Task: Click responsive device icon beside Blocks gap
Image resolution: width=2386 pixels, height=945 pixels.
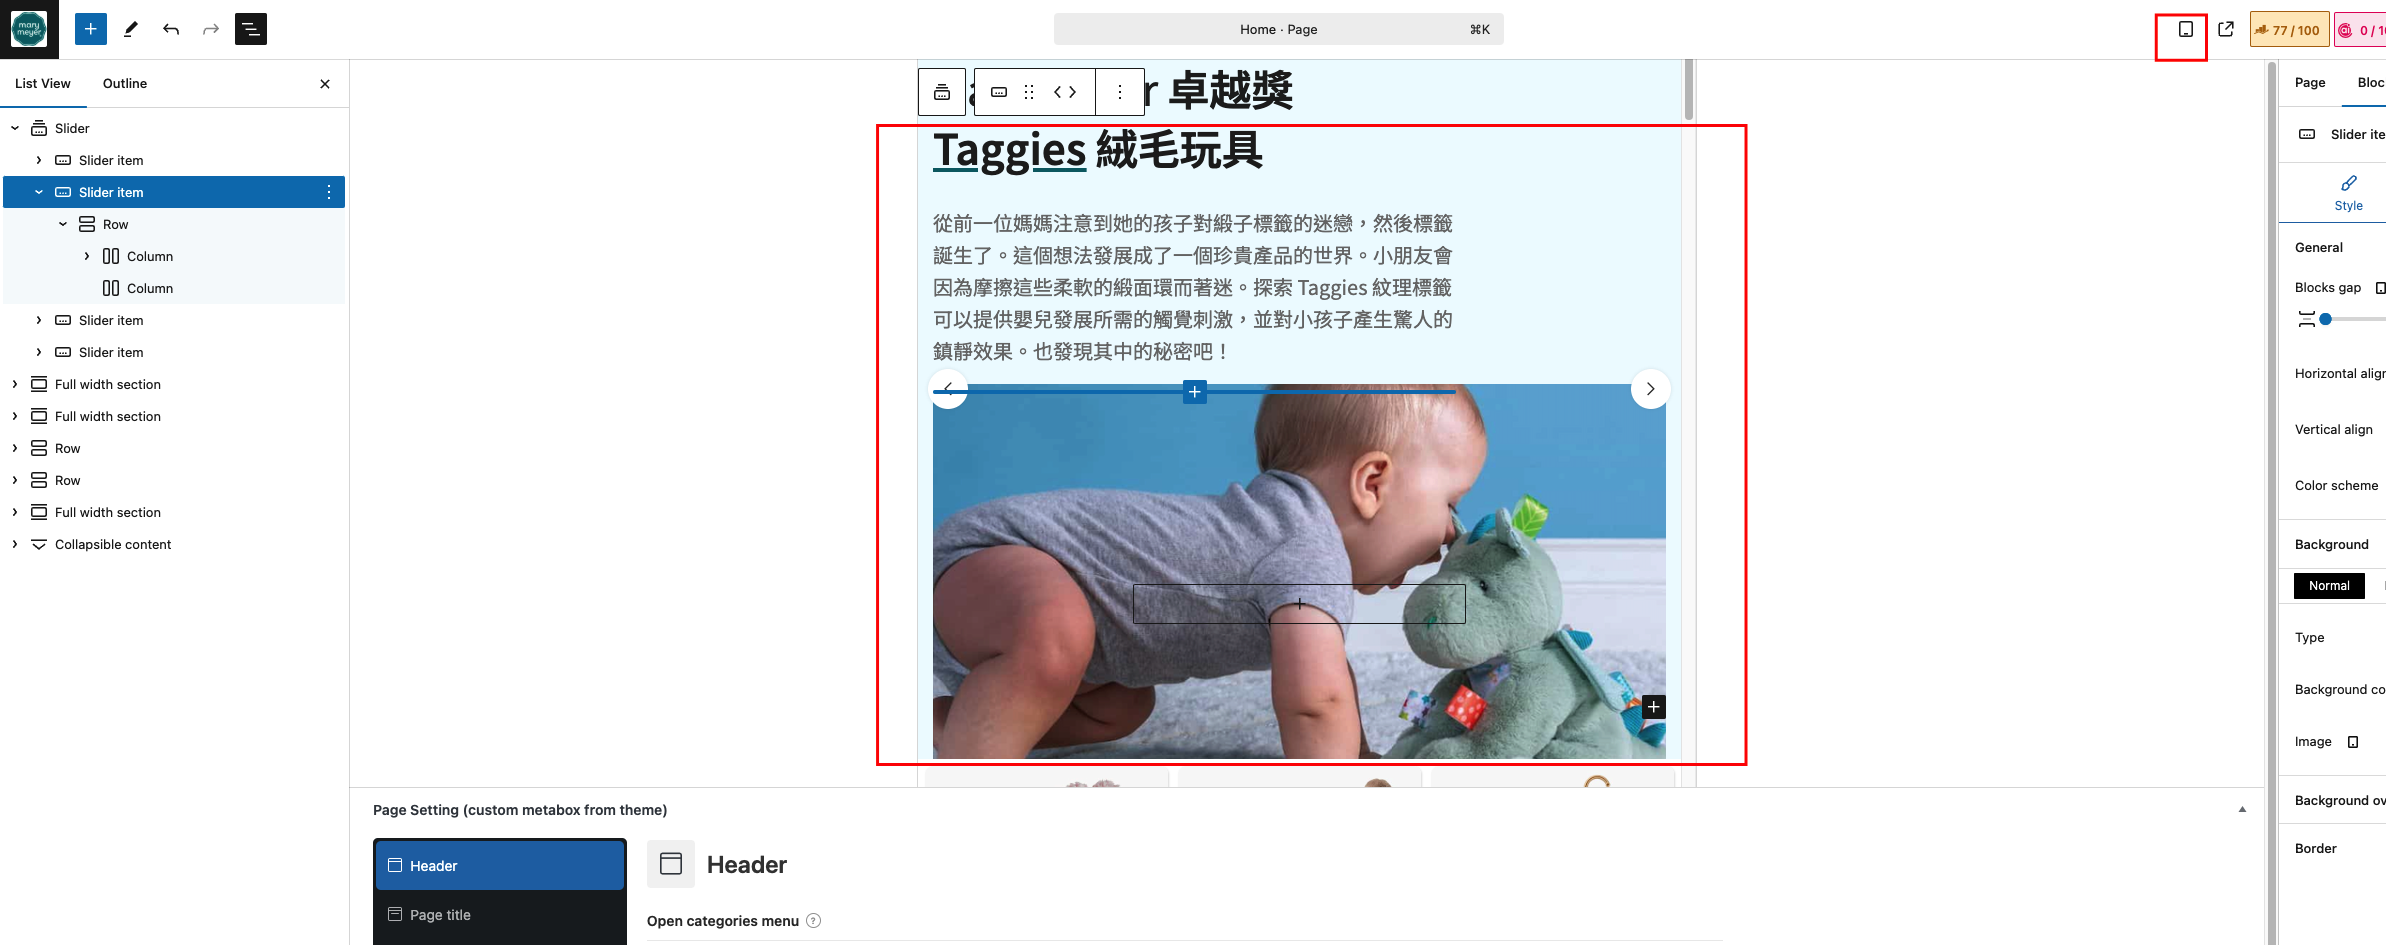Action: (2380, 288)
